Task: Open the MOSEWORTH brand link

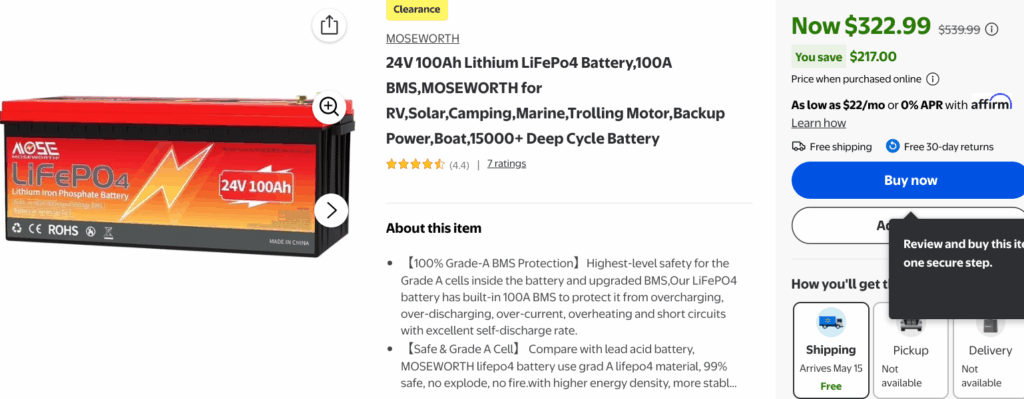Action: [x=423, y=39]
